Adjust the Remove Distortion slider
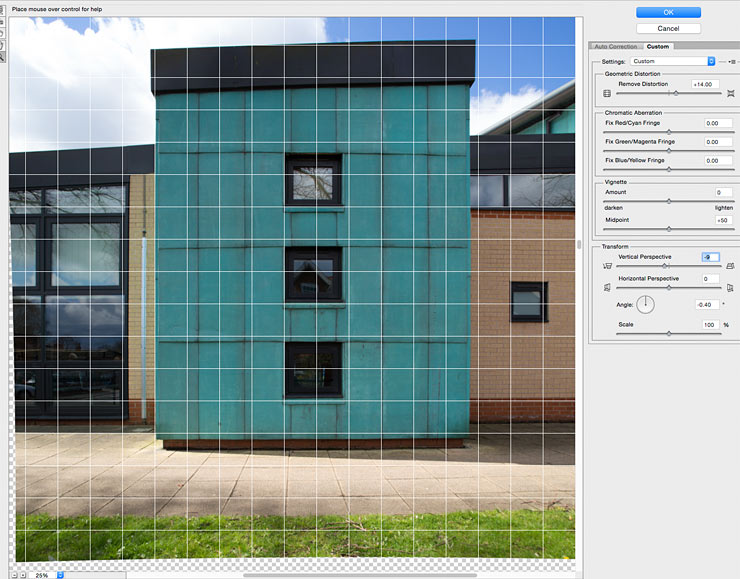740x579 pixels. pyautogui.click(x=676, y=93)
